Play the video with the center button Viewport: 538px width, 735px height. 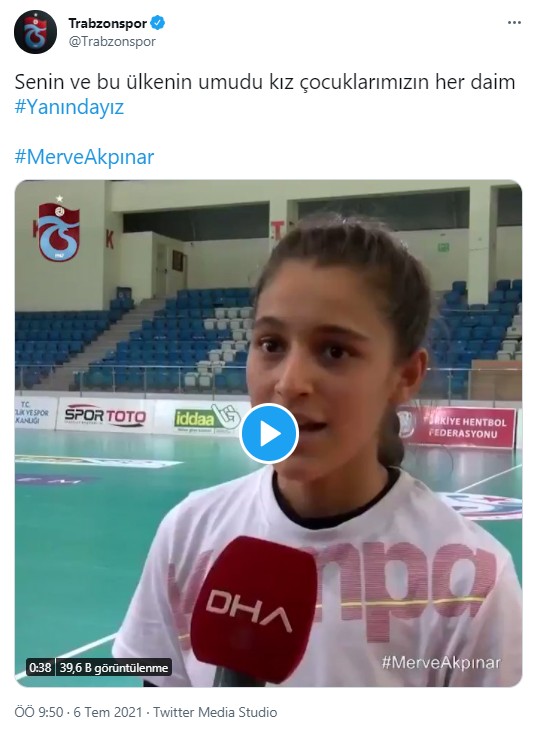click(x=269, y=434)
